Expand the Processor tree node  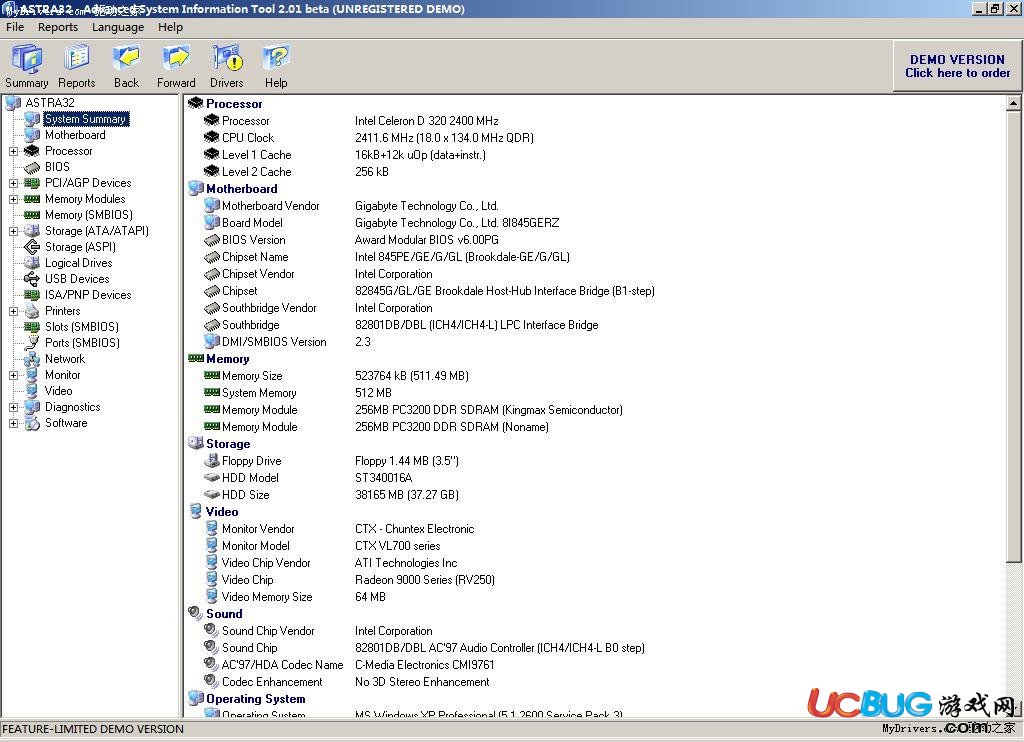click(x=13, y=152)
